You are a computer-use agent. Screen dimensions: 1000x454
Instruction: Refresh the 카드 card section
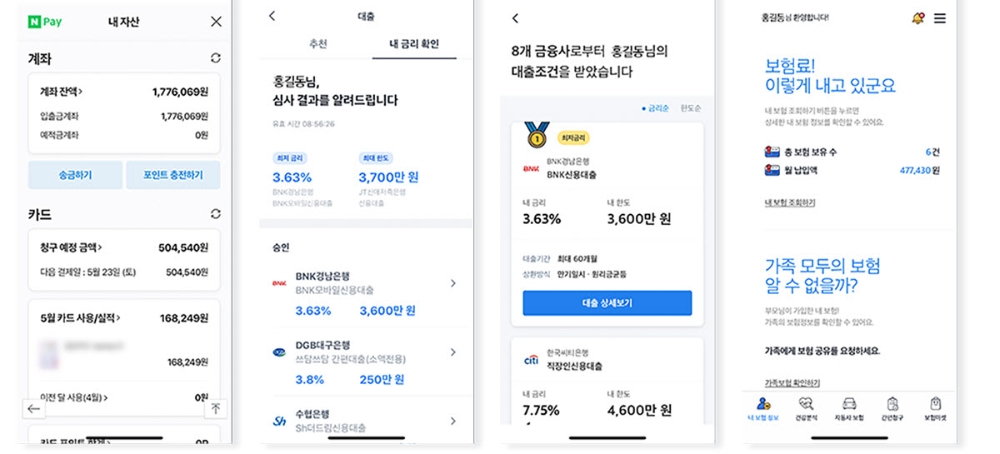(x=215, y=214)
